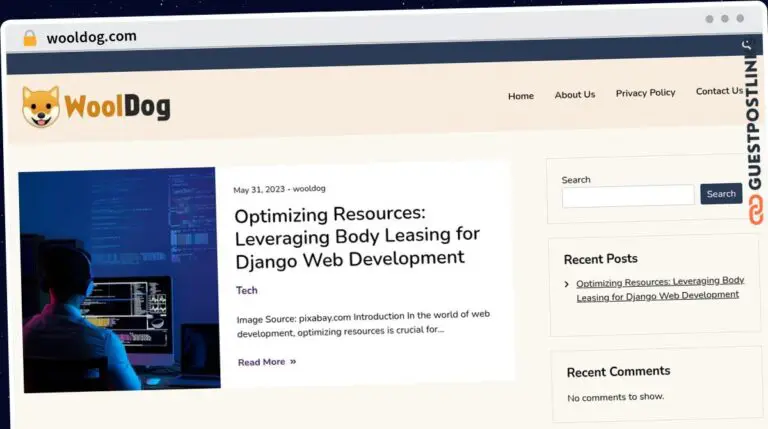768x429 pixels.
Task: Click the wooldog author name link
Action: pyautogui.click(x=309, y=188)
